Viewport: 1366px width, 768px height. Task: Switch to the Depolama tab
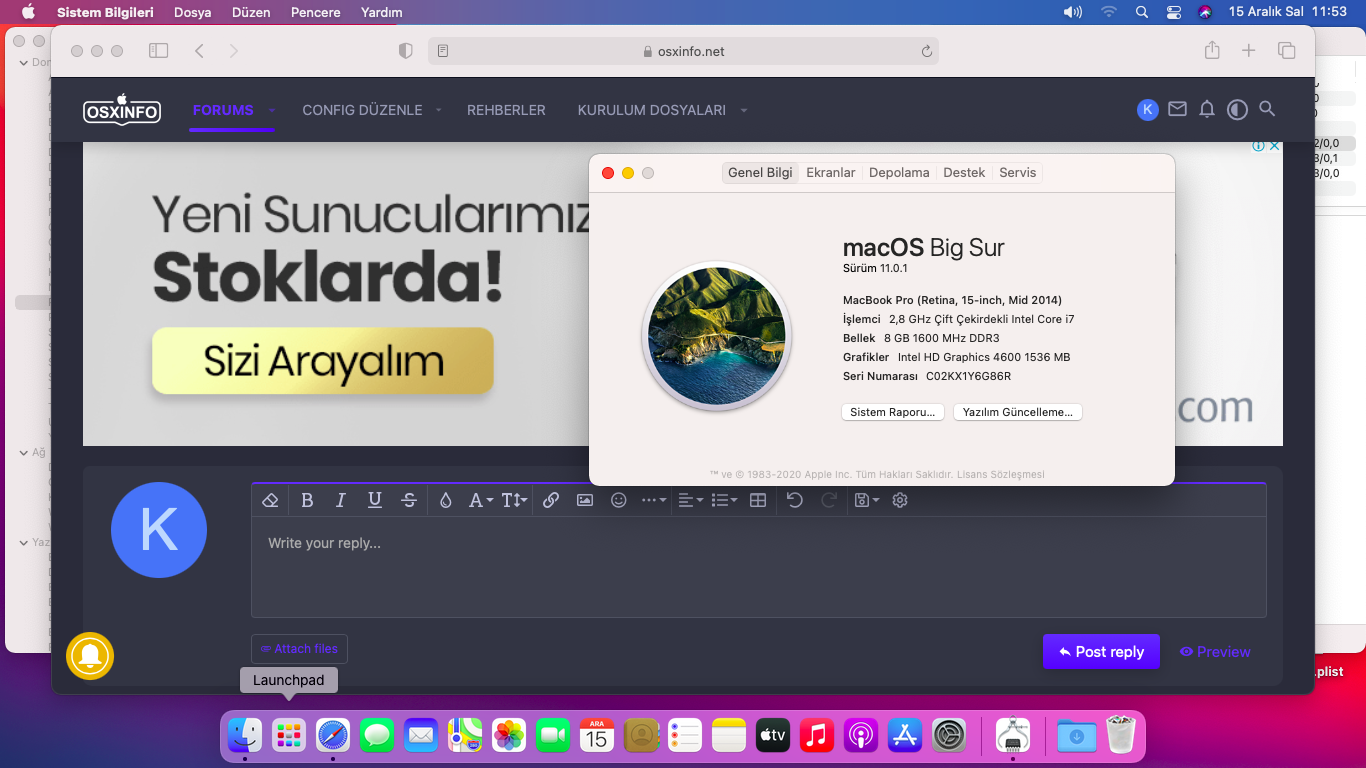899,173
